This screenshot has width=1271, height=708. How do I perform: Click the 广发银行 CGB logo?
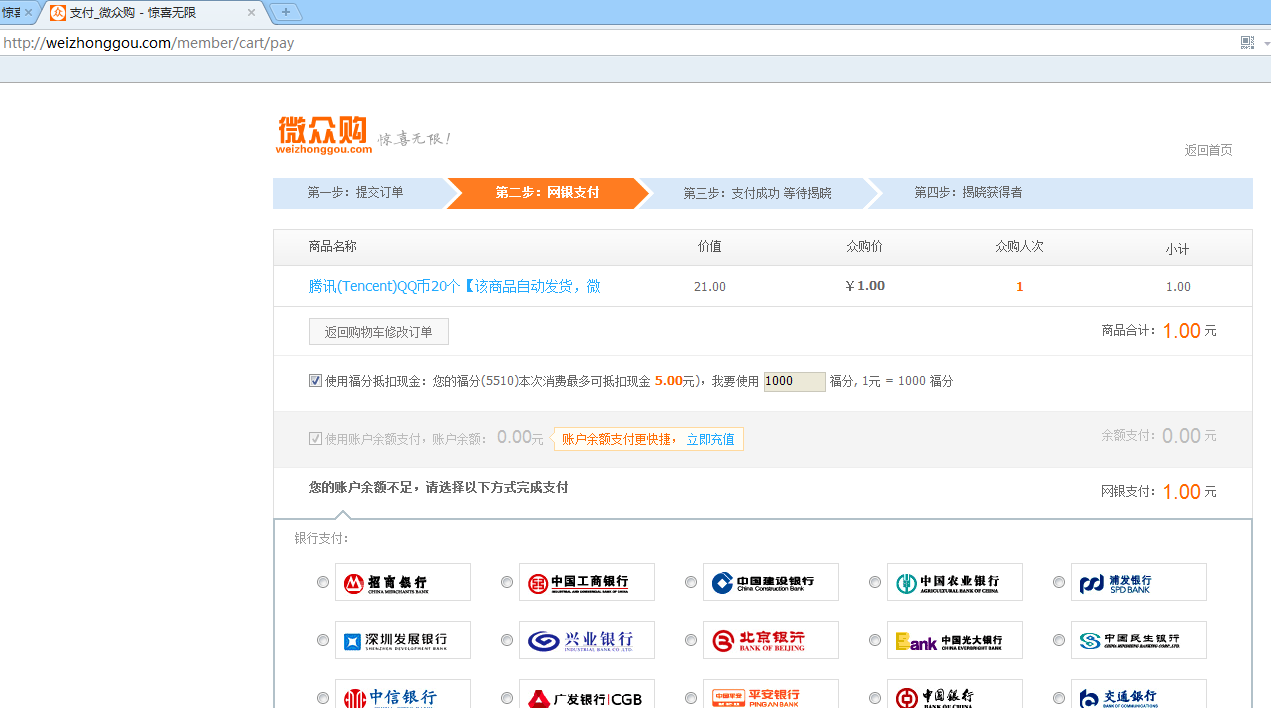coord(587,694)
